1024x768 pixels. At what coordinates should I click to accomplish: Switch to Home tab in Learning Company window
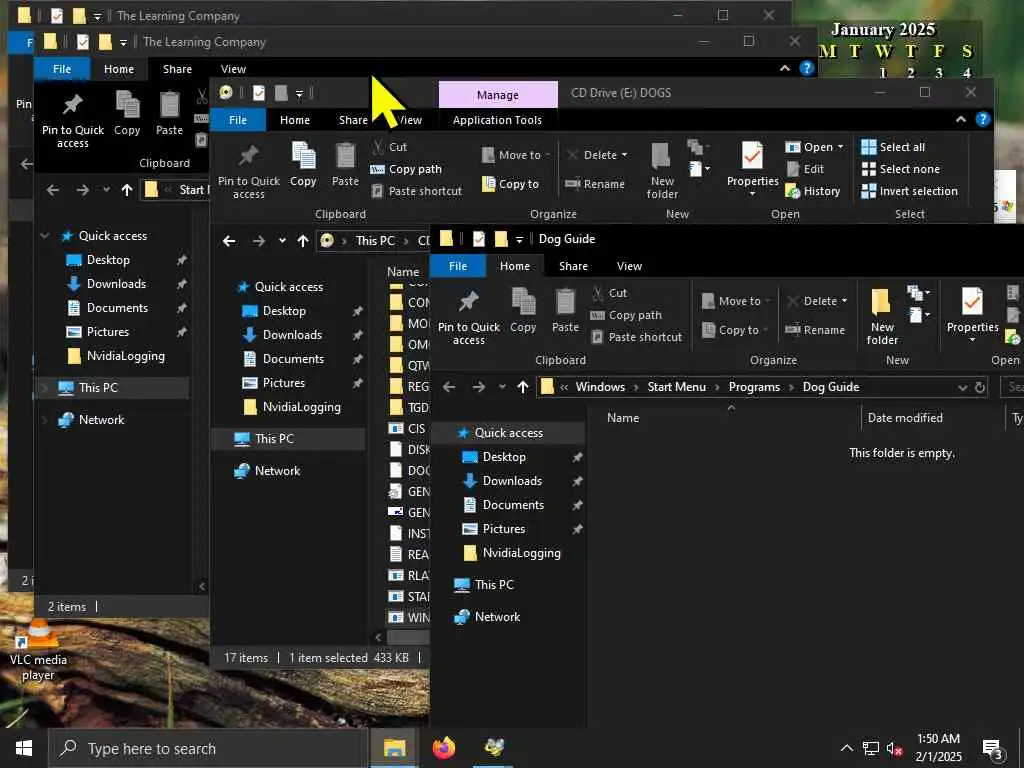[x=119, y=69]
